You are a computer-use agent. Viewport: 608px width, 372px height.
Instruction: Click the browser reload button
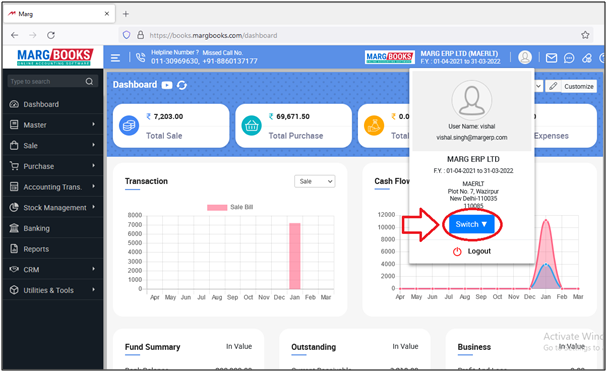coord(51,35)
